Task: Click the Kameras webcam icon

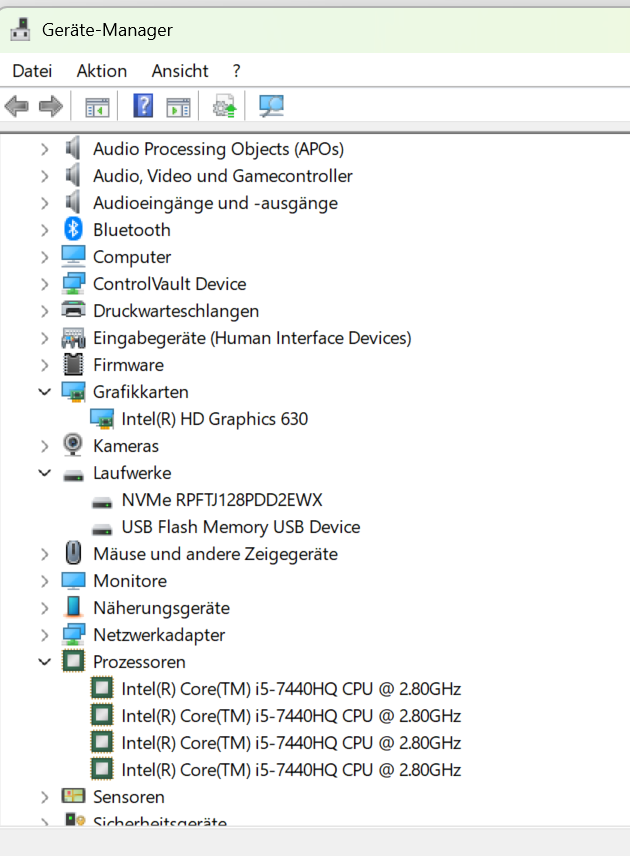Action: [x=73, y=445]
